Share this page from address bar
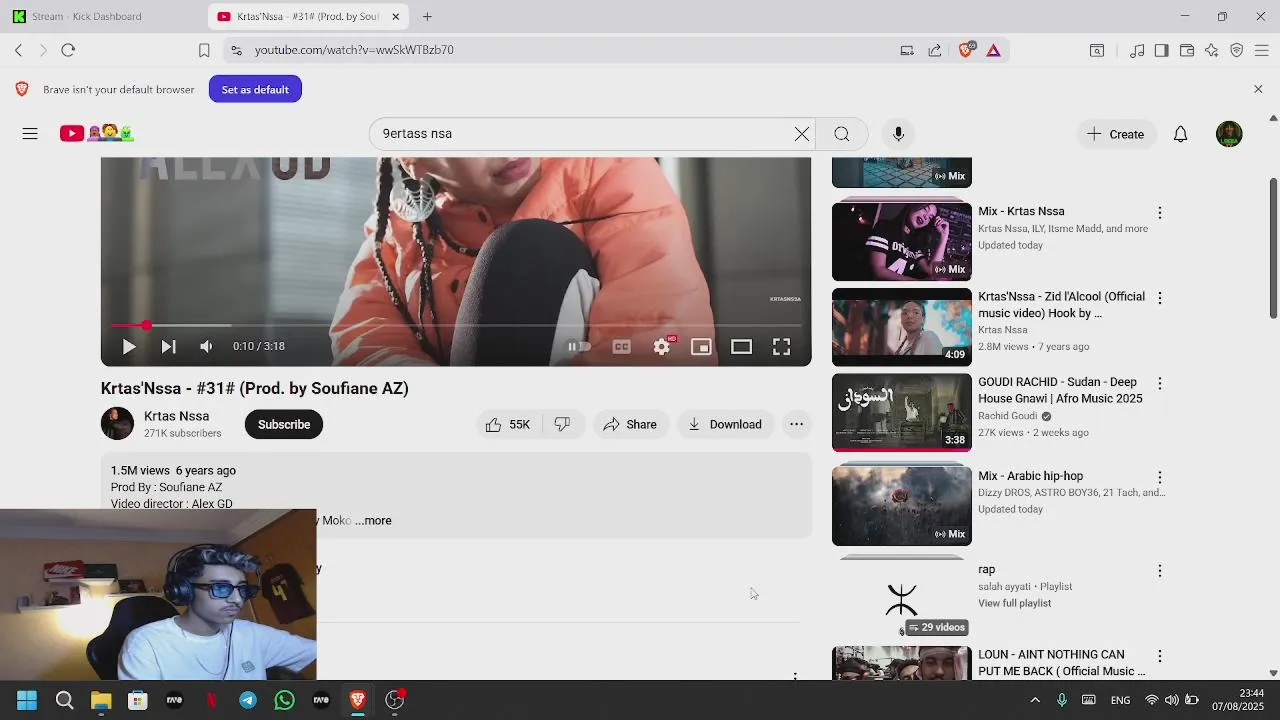 click(934, 50)
